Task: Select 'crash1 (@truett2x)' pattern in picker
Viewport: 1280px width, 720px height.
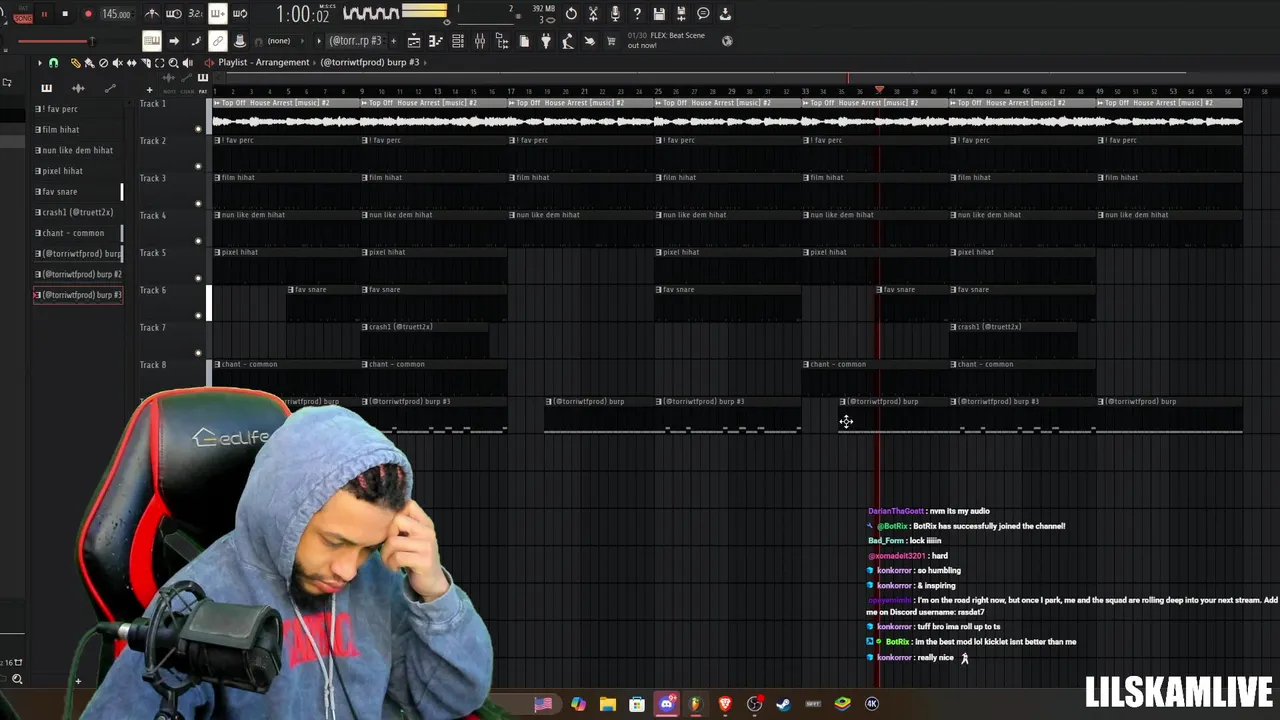Action: click(78, 212)
